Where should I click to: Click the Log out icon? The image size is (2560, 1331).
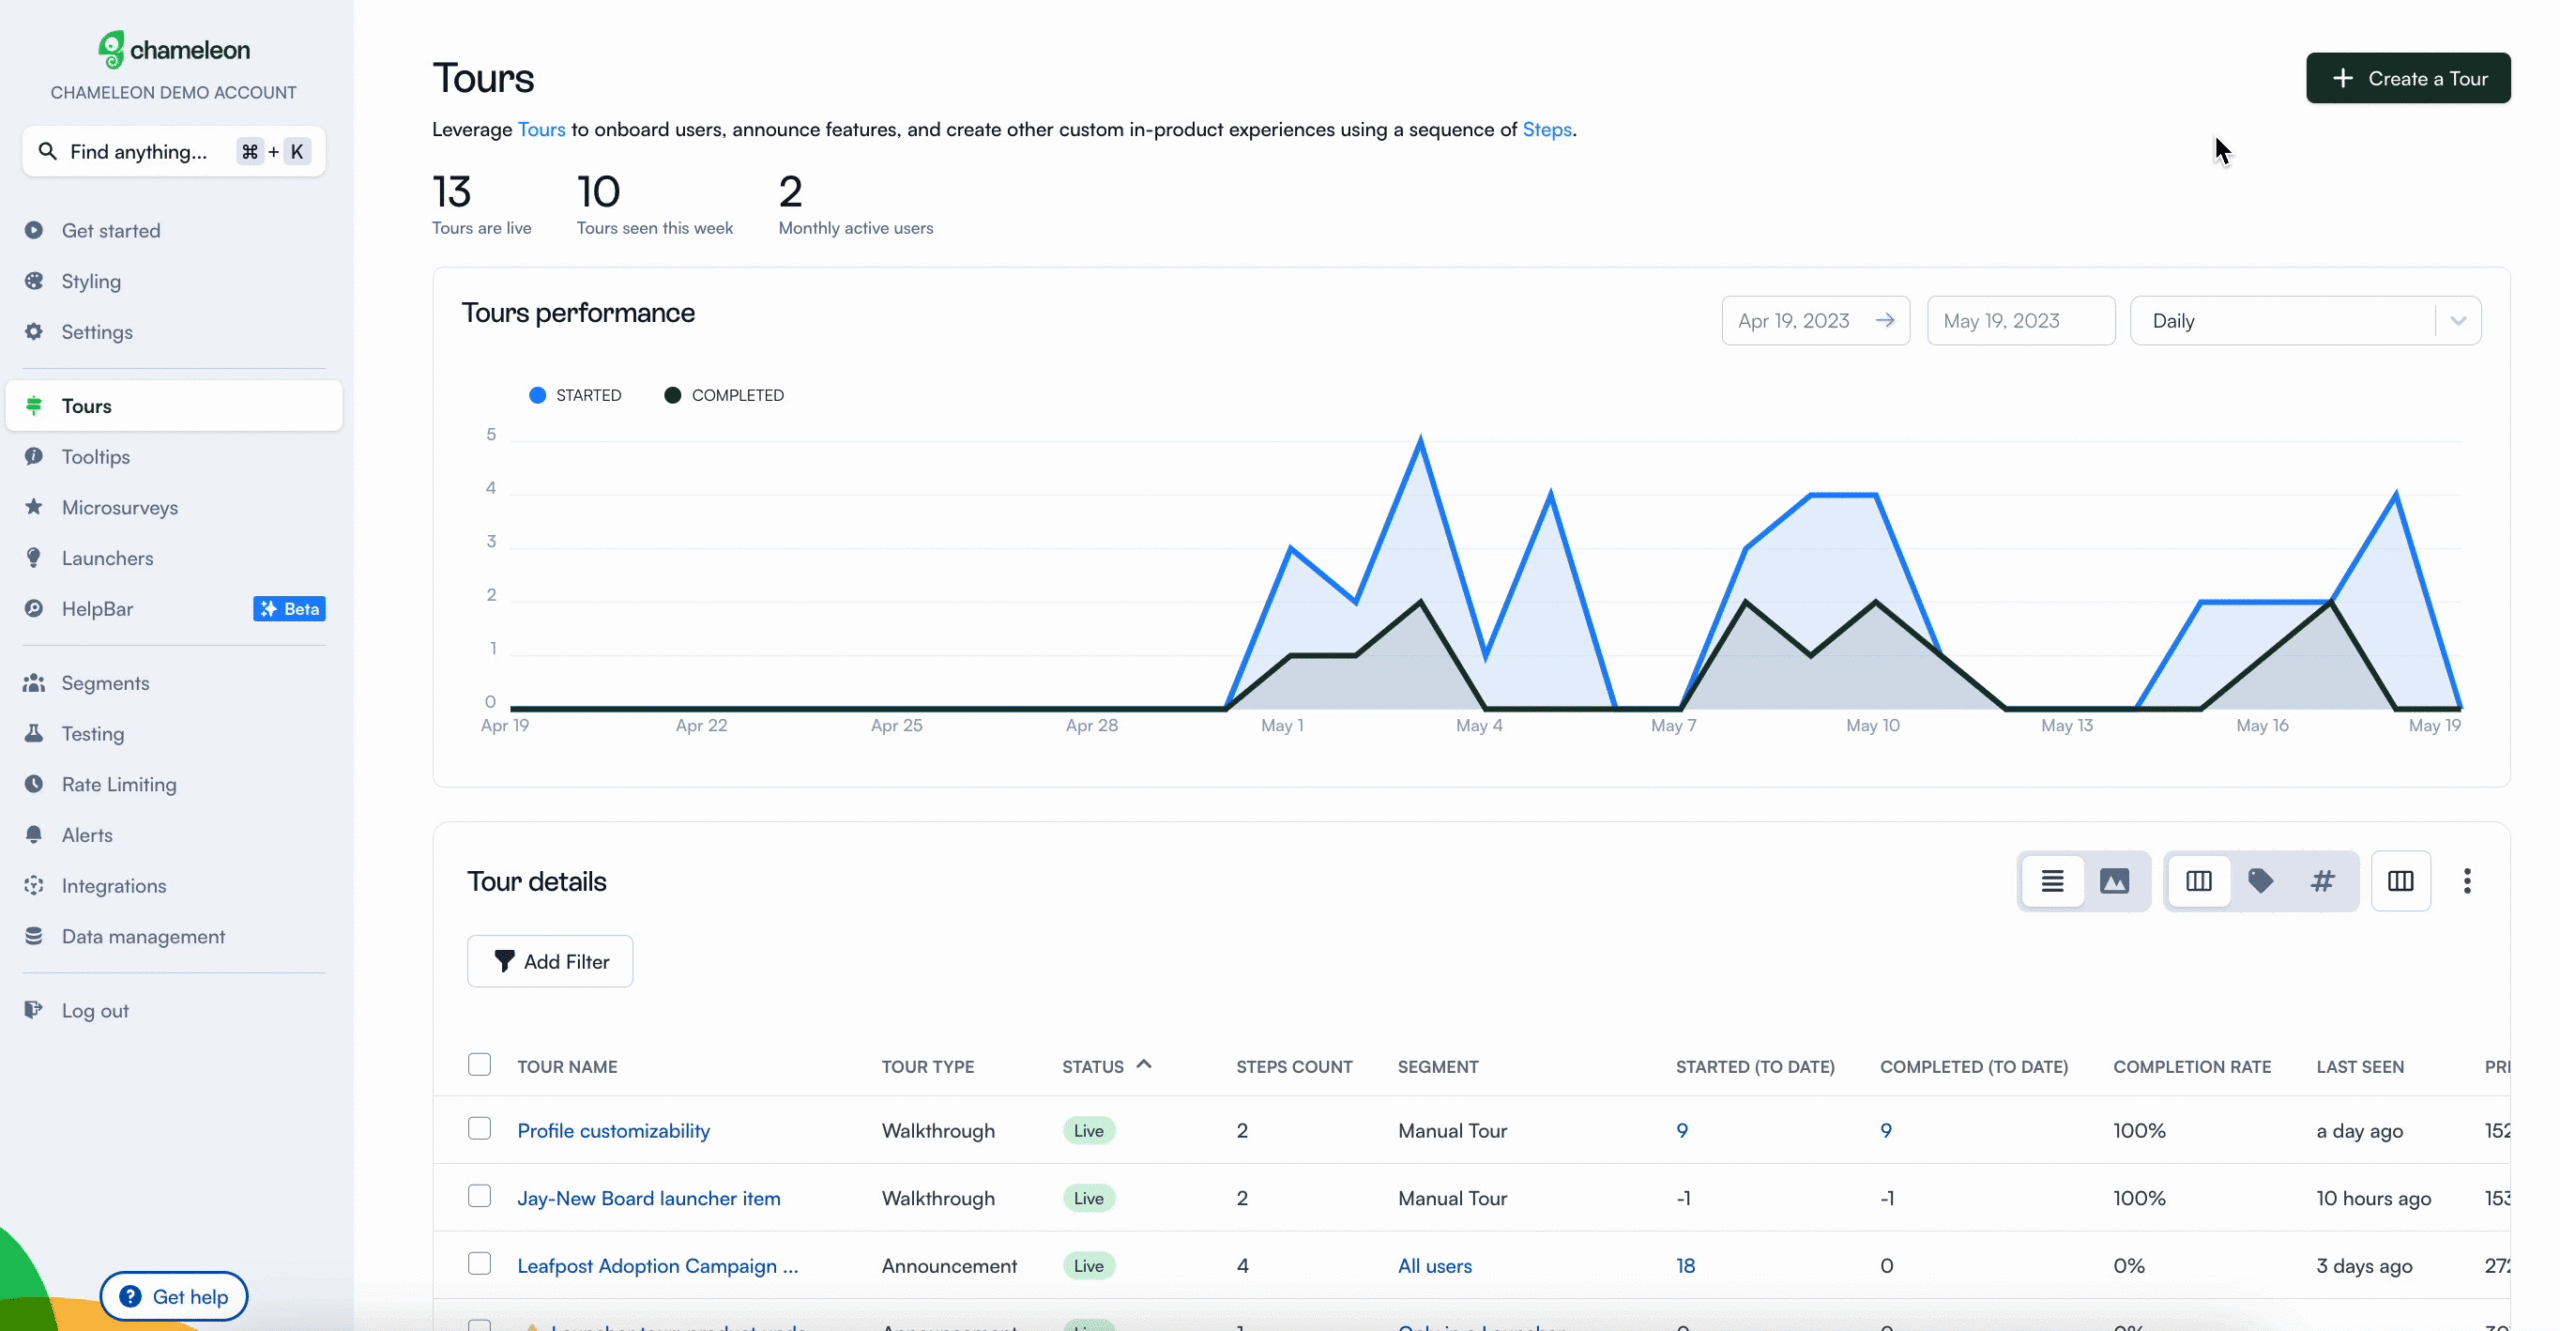34,1010
